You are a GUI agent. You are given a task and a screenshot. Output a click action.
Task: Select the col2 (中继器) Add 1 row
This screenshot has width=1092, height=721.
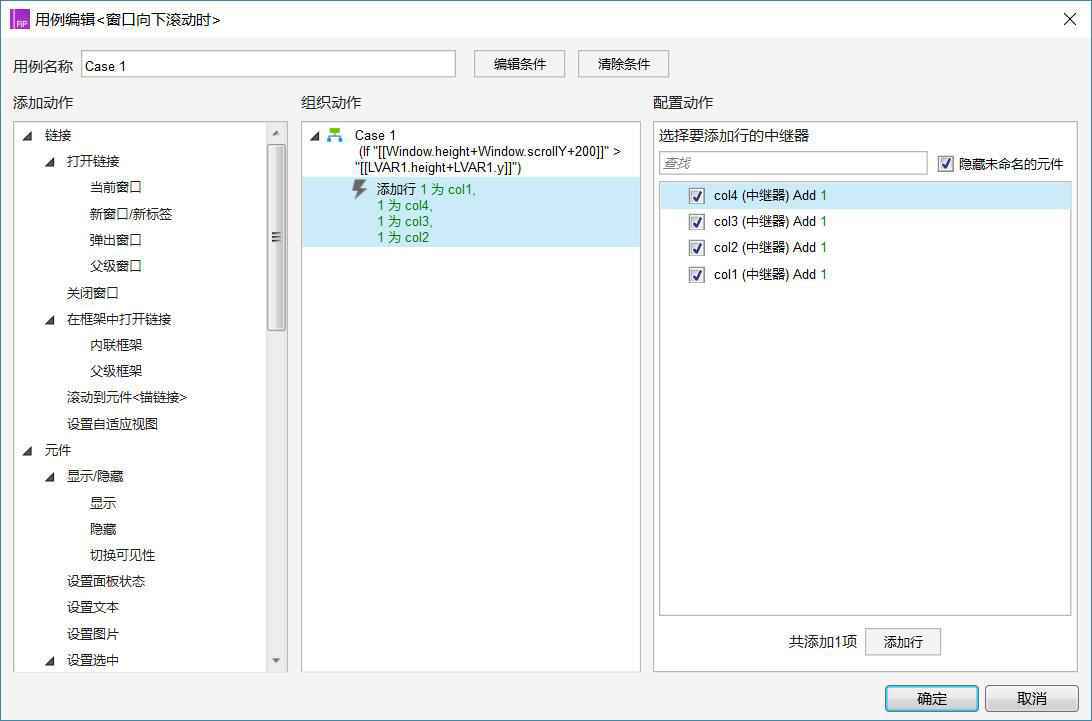[865, 248]
